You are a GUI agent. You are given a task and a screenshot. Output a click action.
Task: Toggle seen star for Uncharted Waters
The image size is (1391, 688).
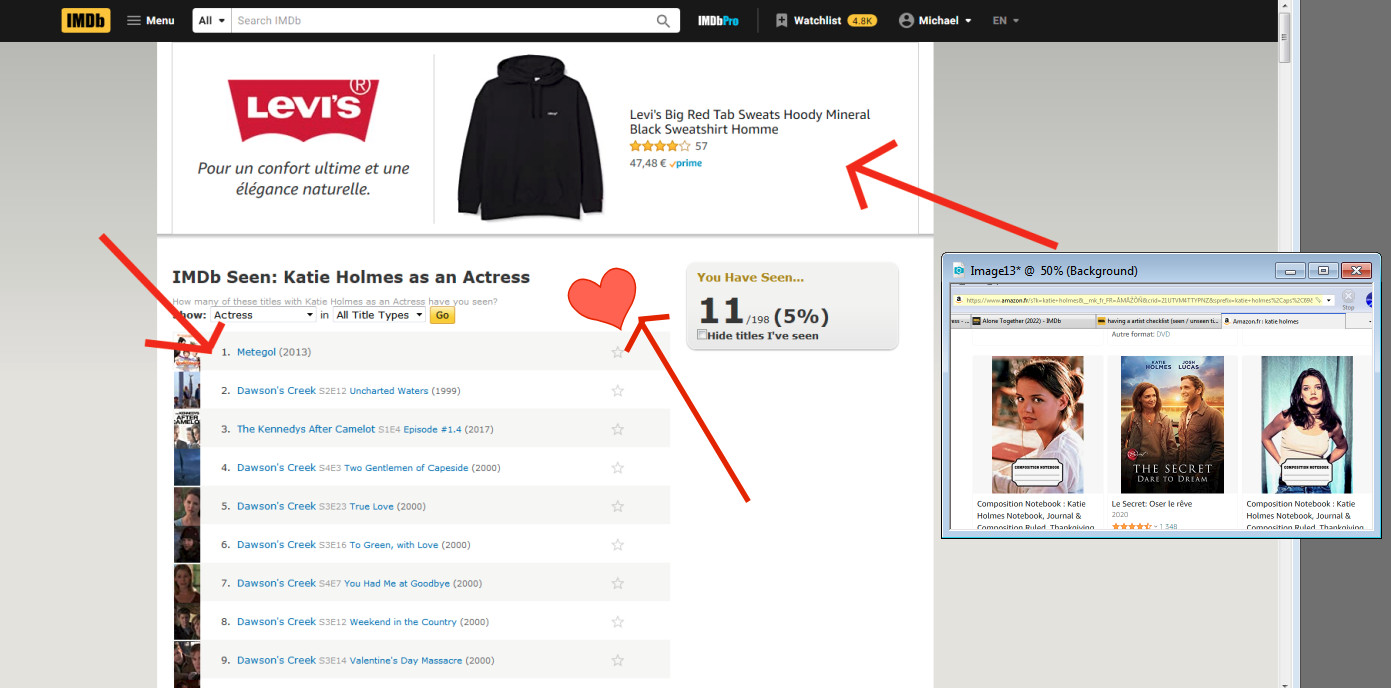[617, 391]
